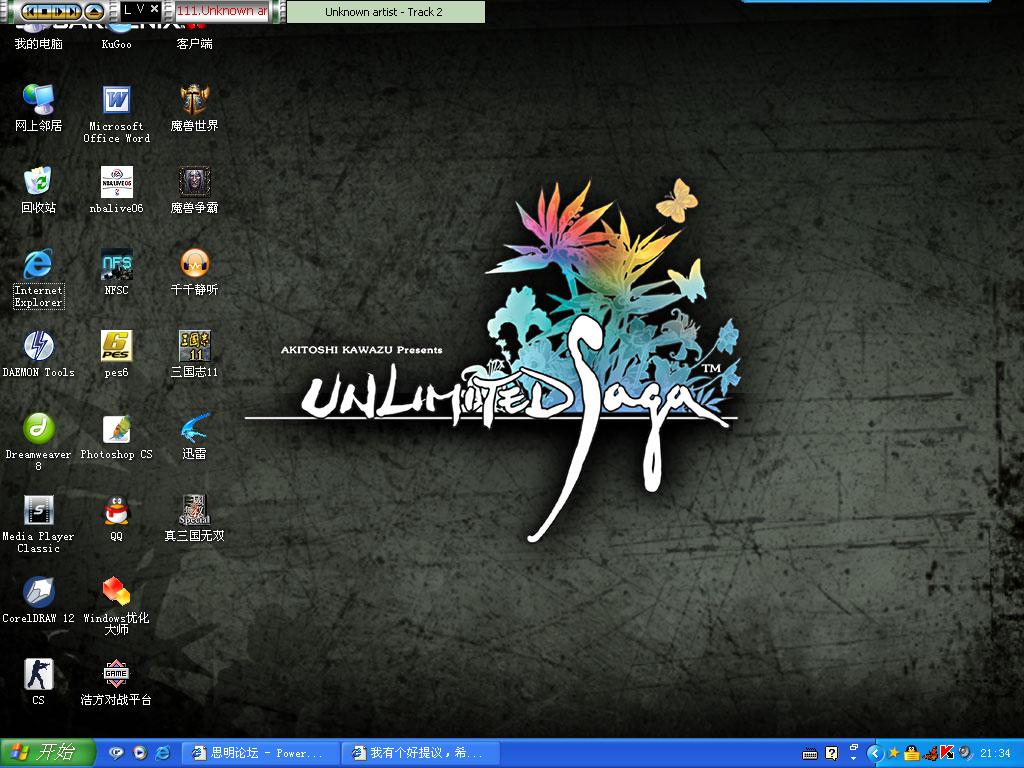Screen dimensions: 1024x768
Task: Click the KuGoo icon label
Action: (x=116, y=44)
